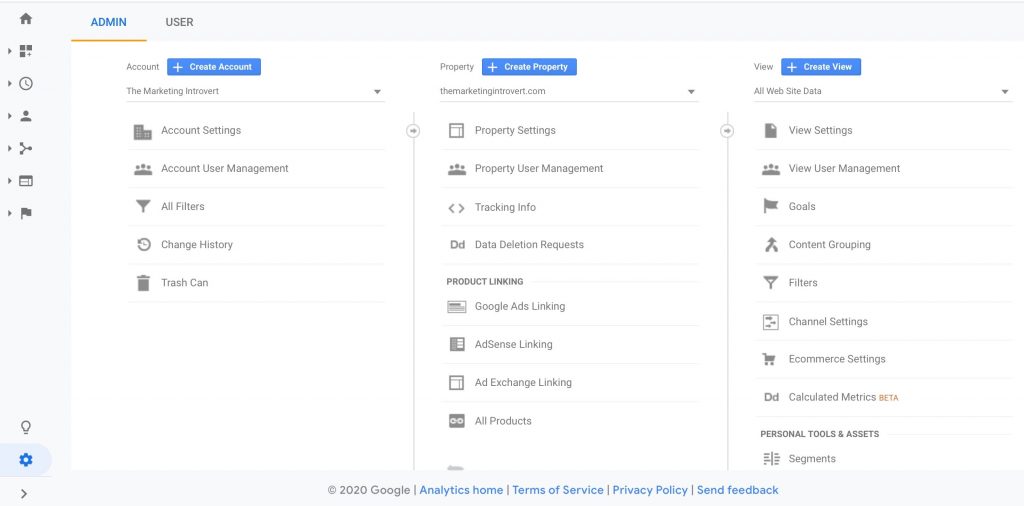Click the All Products link icon
Image resolution: width=1024 pixels, height=506 pixels.
(x=456, y=421)
